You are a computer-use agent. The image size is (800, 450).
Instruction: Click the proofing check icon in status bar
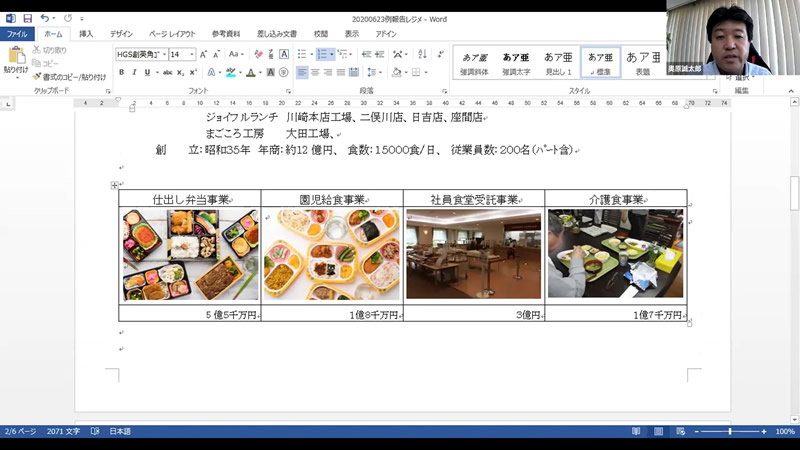95,431
